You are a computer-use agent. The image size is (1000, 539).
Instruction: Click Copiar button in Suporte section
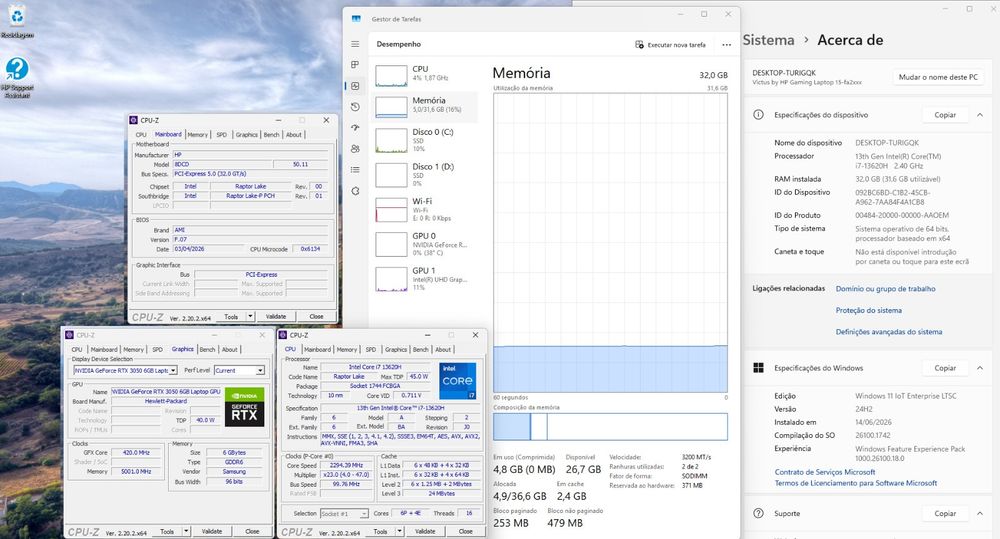(x=945, y=513)
